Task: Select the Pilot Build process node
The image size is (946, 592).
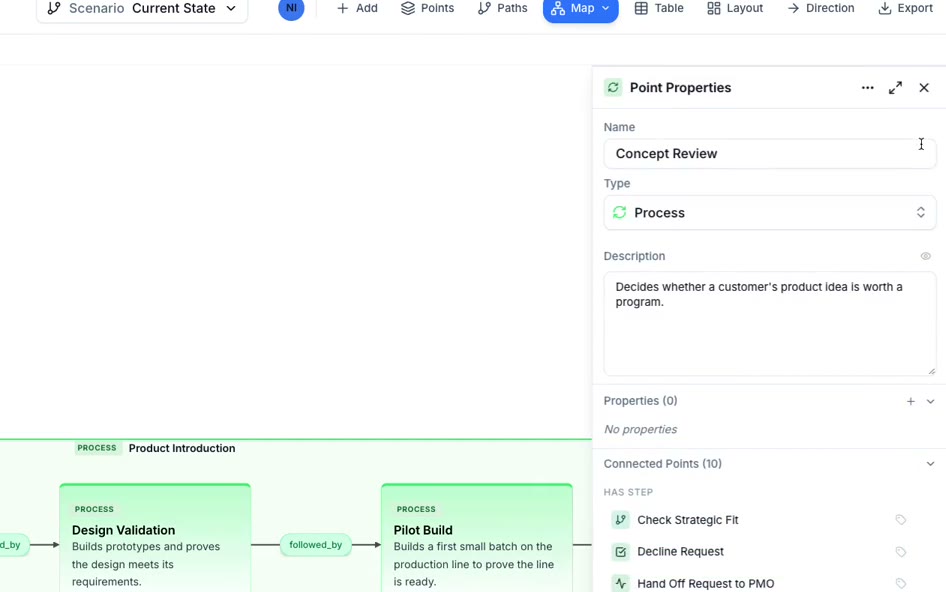Action: coord(477,538)
